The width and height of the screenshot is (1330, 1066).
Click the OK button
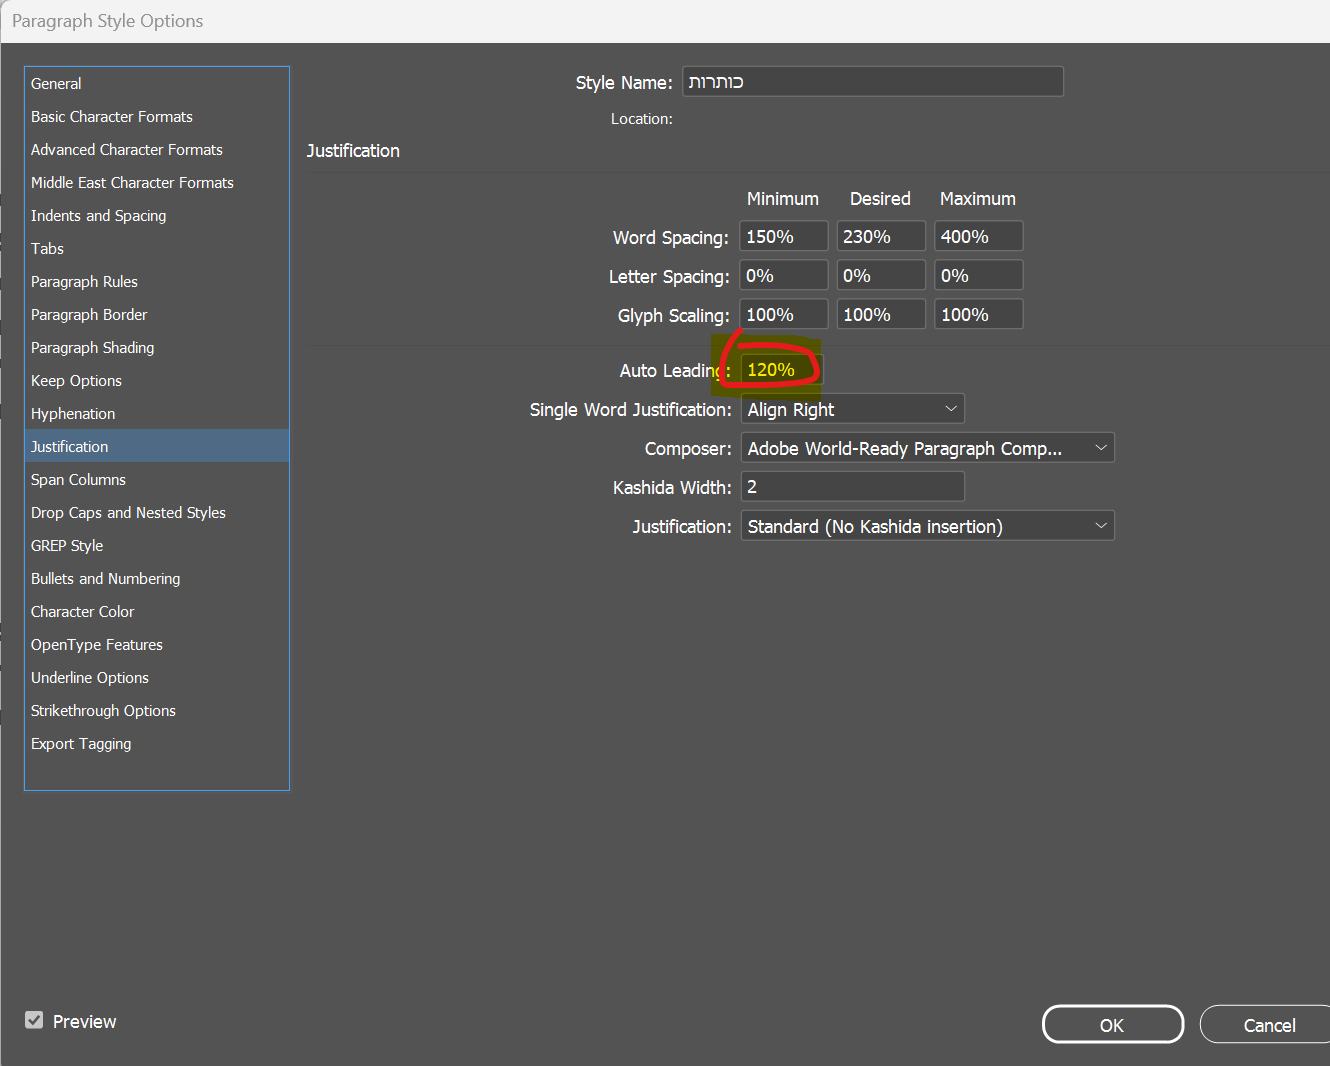click(x=1113, y=1025)
